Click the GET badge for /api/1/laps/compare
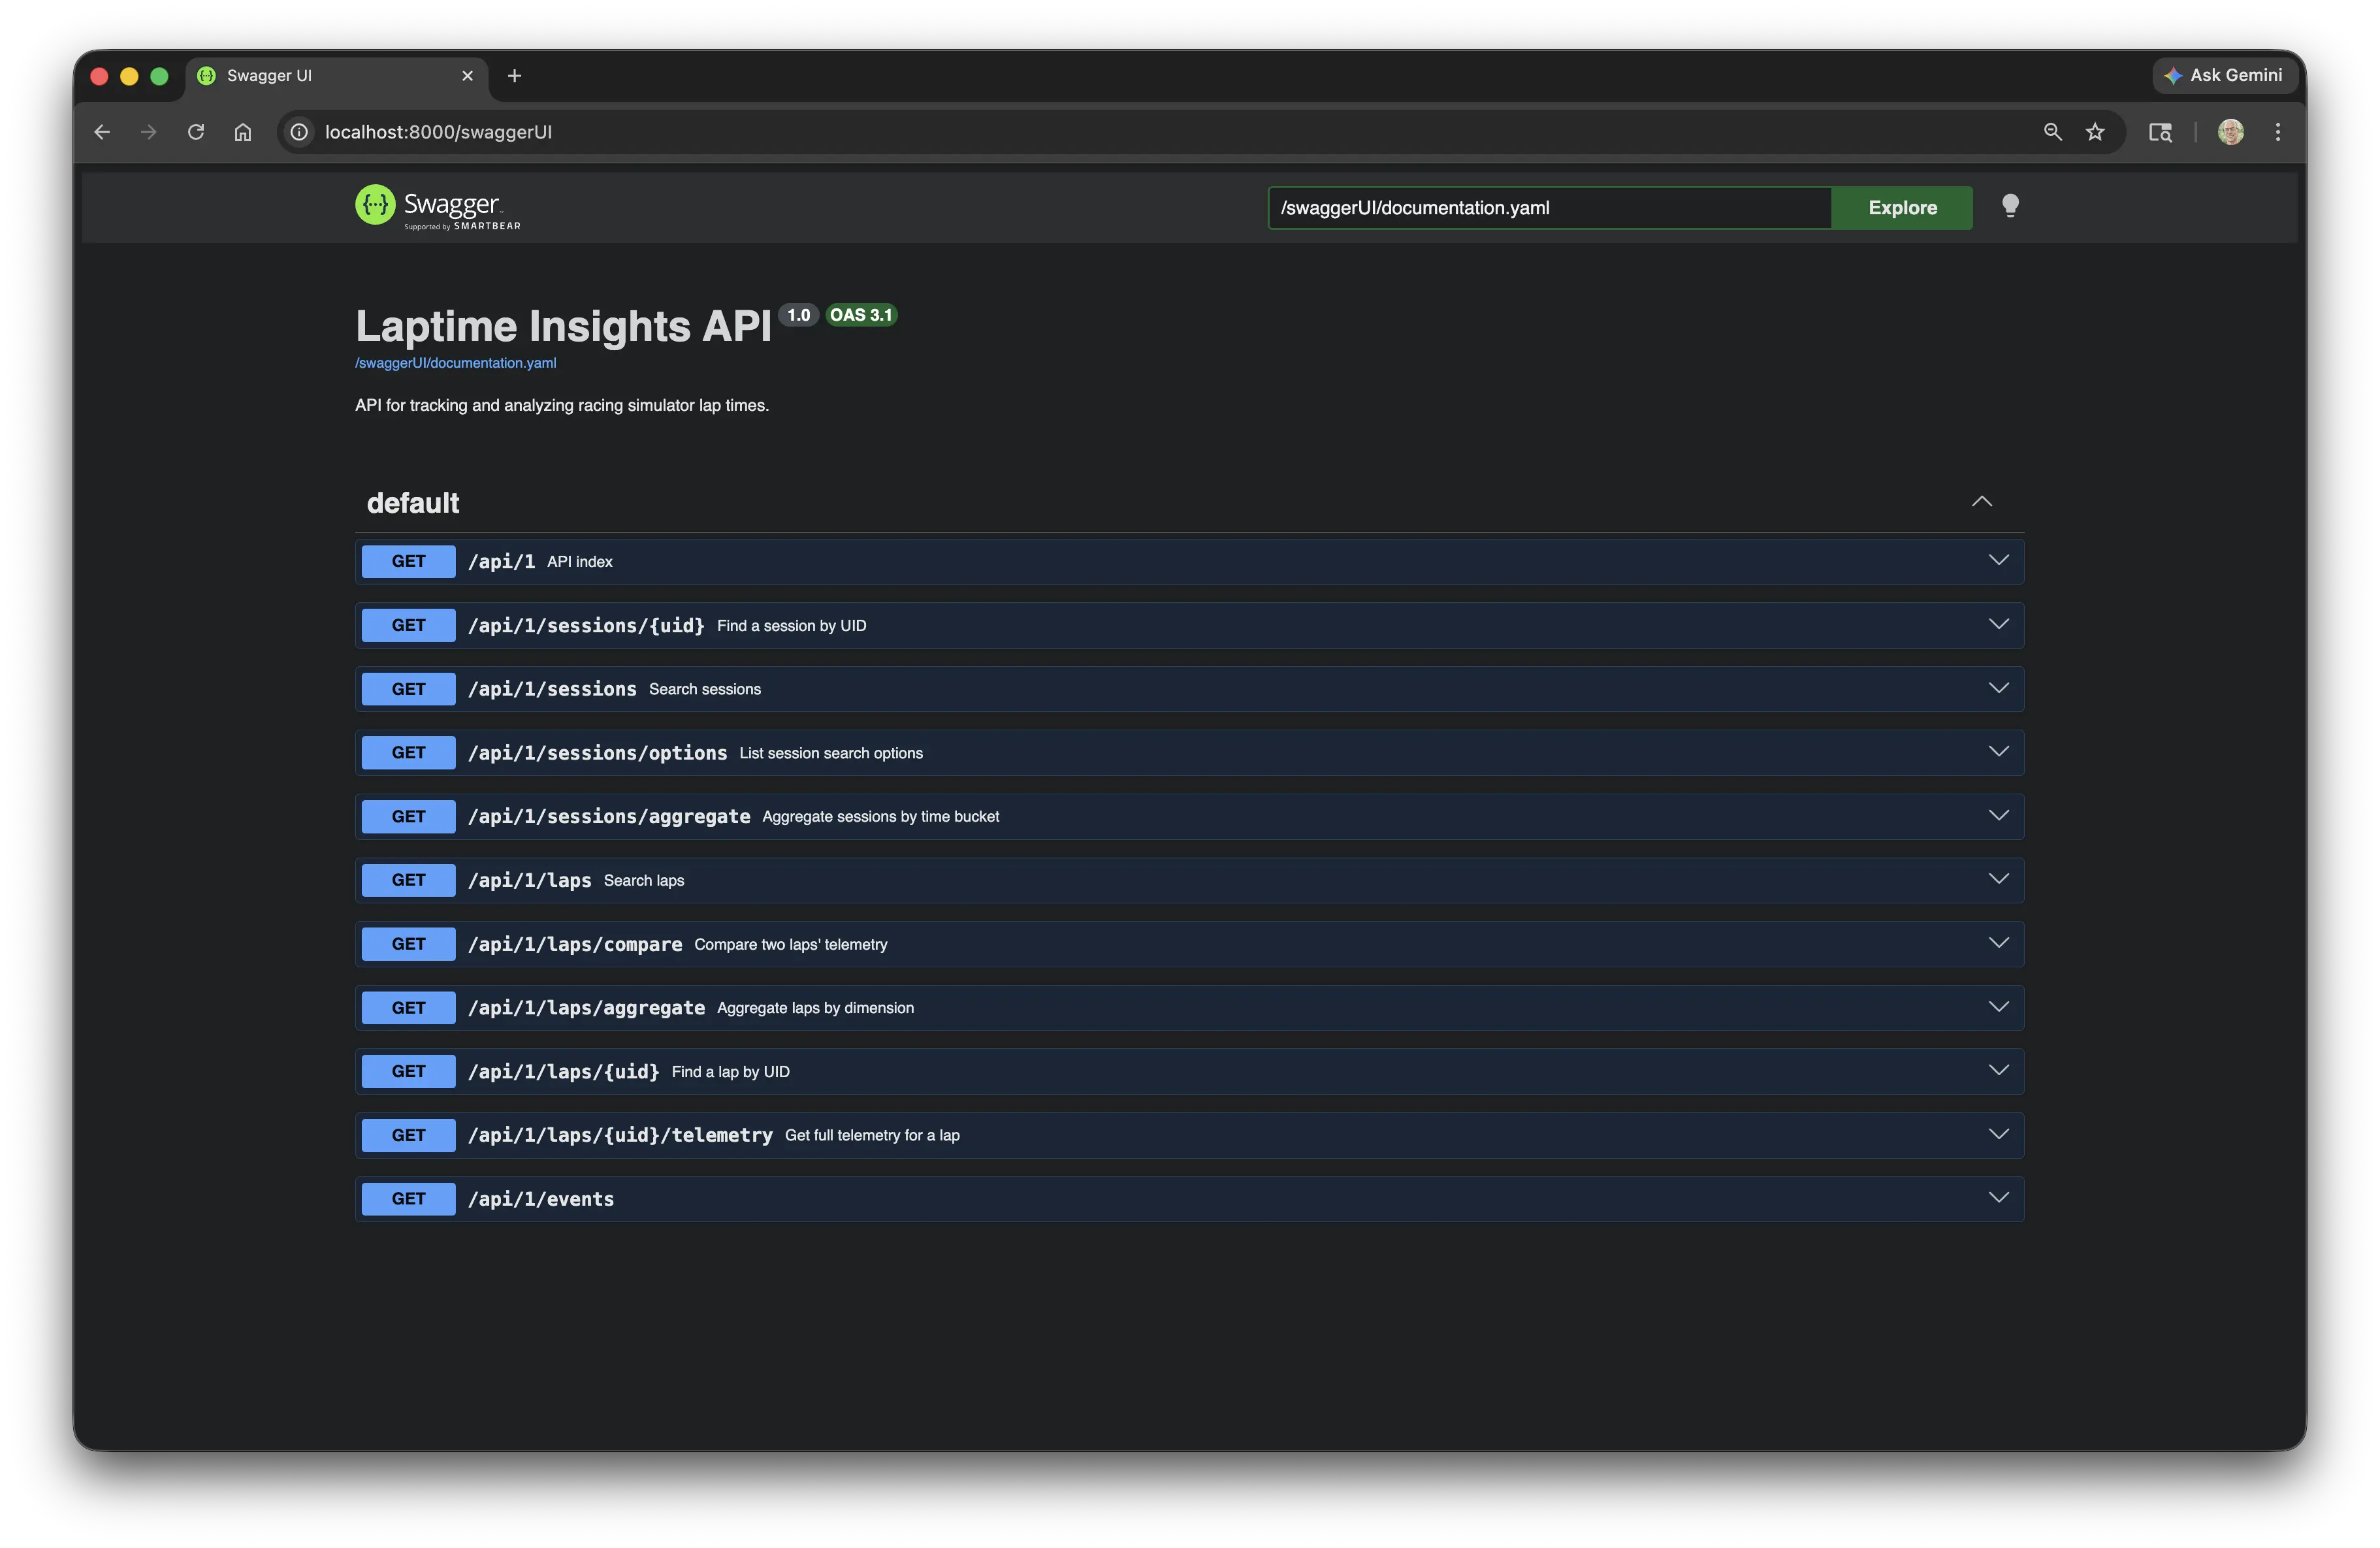Image resolution: width=2380 pixels, height=1548 pixels. click(x=408, y=944)
